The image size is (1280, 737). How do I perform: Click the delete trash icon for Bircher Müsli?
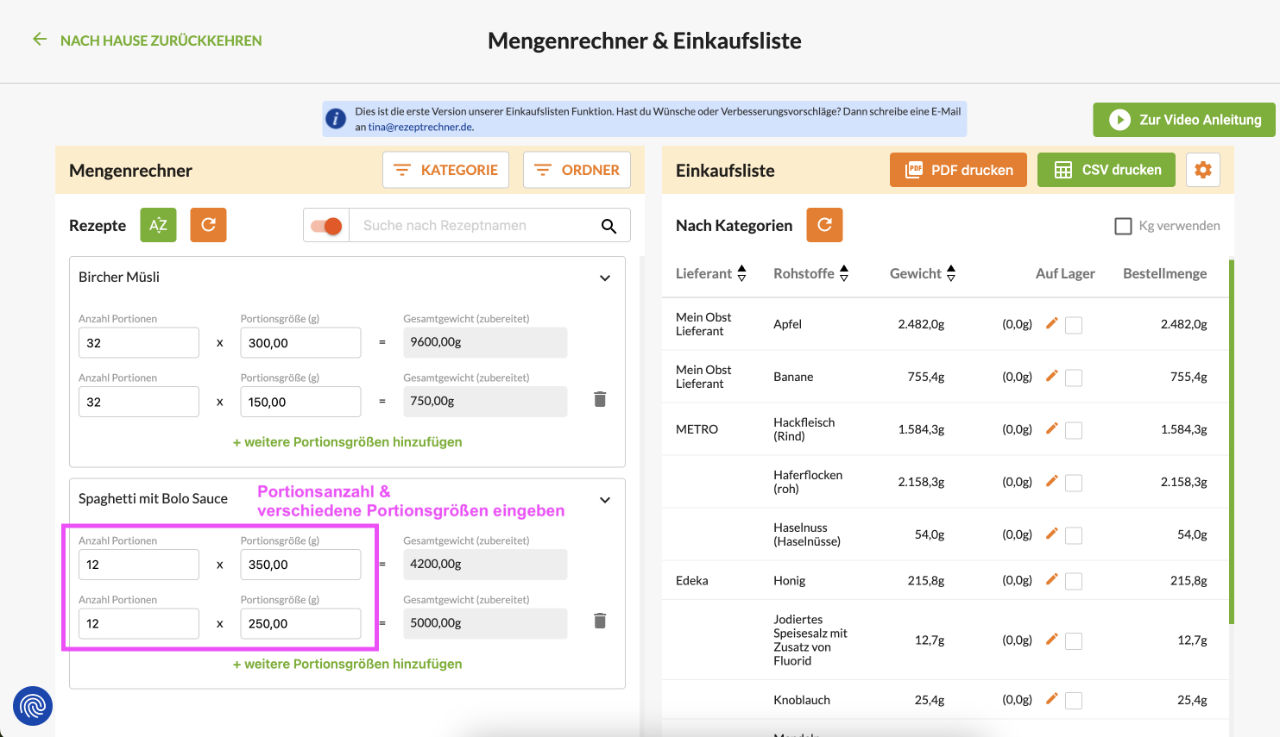[599, 398]
